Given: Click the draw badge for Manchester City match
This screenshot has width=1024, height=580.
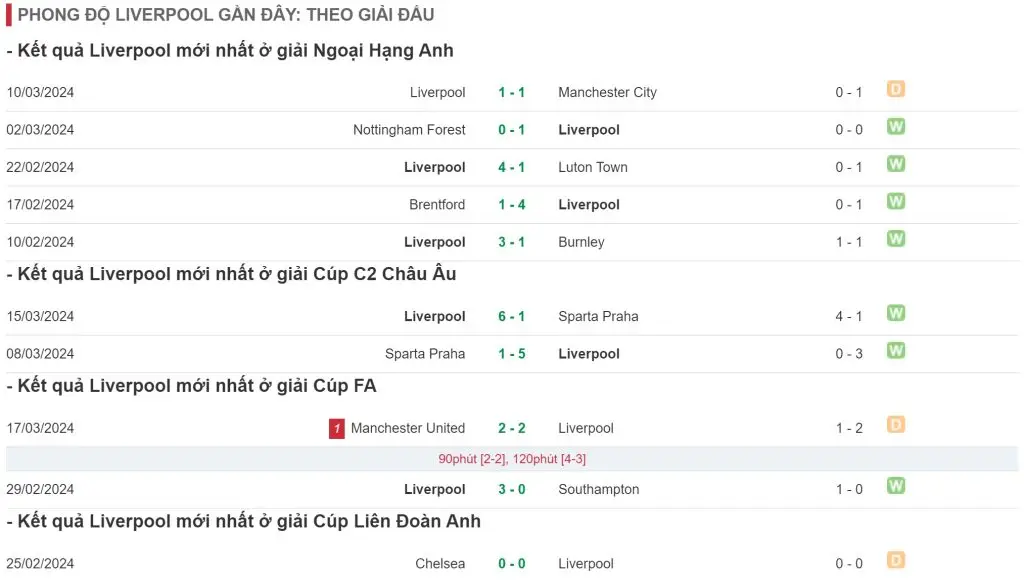Looking at the screenshot, I should (895, 89).
